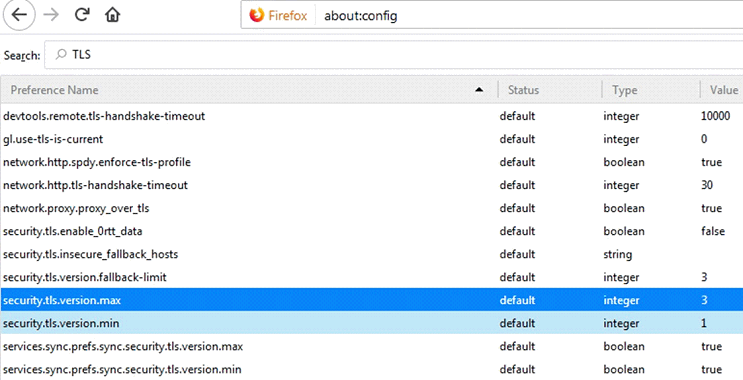The height and width of the screenshot is (380, 743).
Task: Select security.tls.insecure_fallback_hosts row
Action: [x=372, y=254]
